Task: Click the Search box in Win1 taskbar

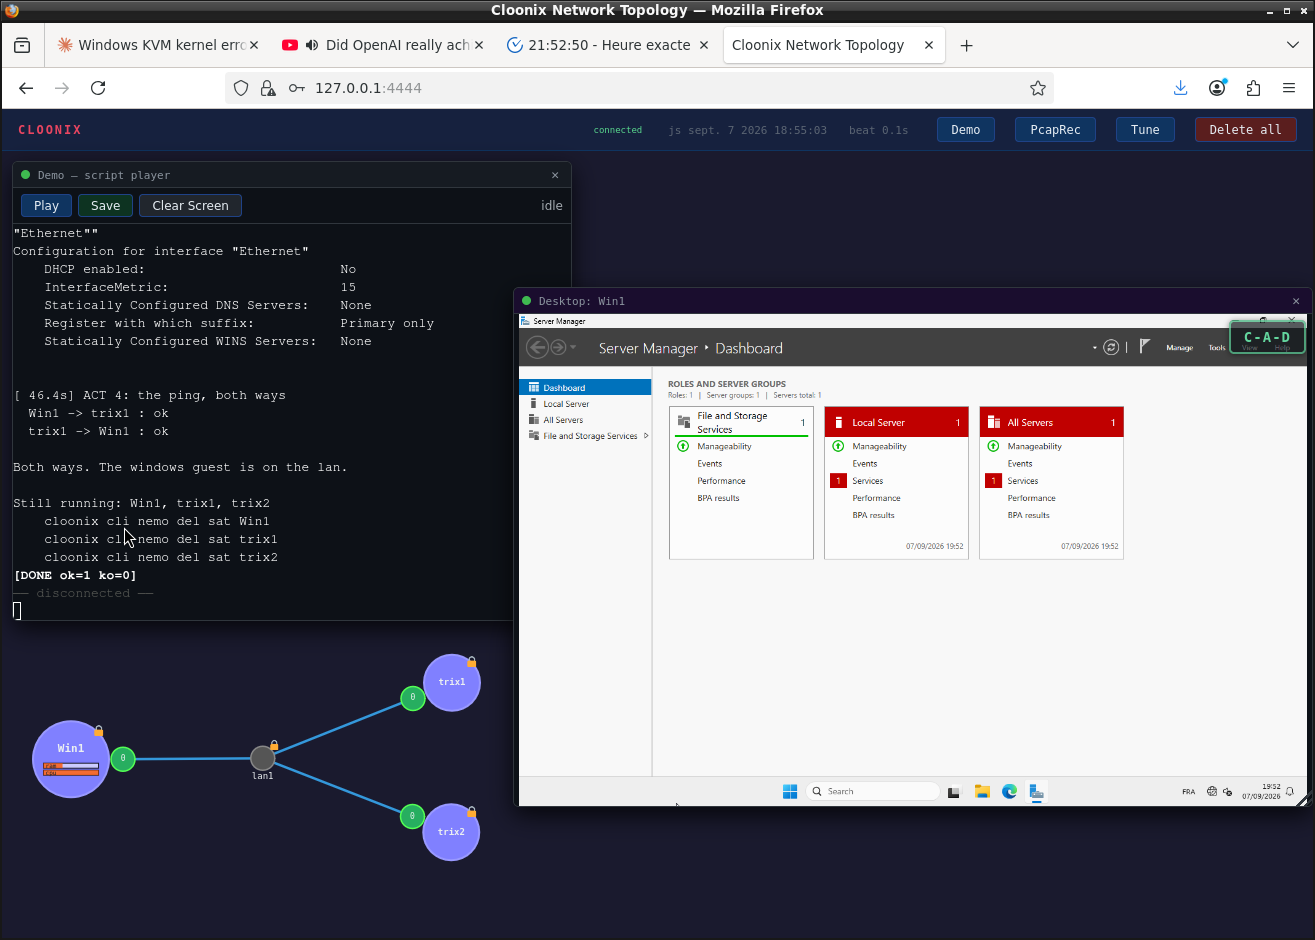Action: coord(872,791)
